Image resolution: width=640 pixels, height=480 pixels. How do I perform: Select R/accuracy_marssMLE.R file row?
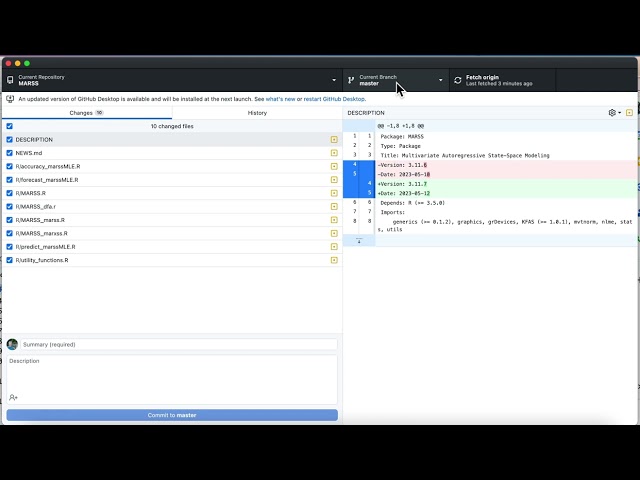tap(172, 167)
